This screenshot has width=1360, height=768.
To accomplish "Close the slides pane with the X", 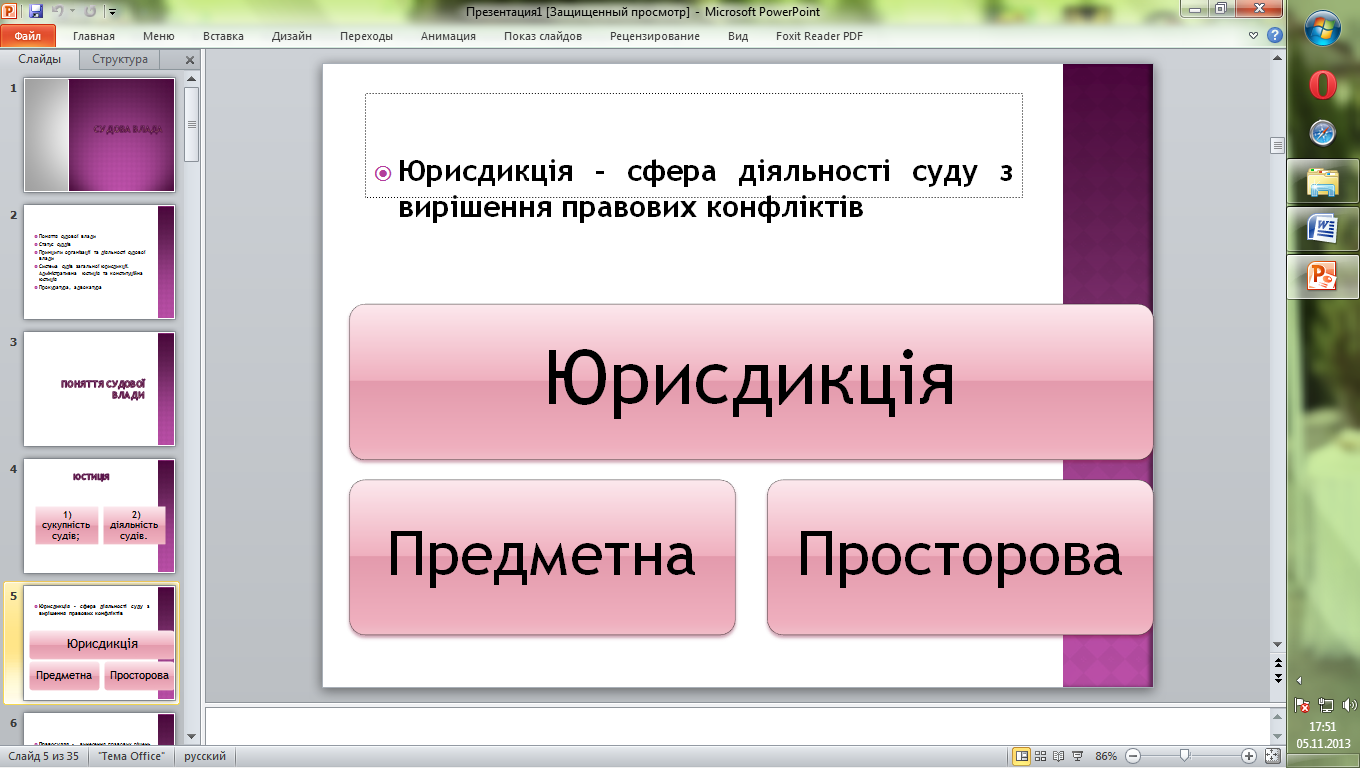I will coord(190,59).
